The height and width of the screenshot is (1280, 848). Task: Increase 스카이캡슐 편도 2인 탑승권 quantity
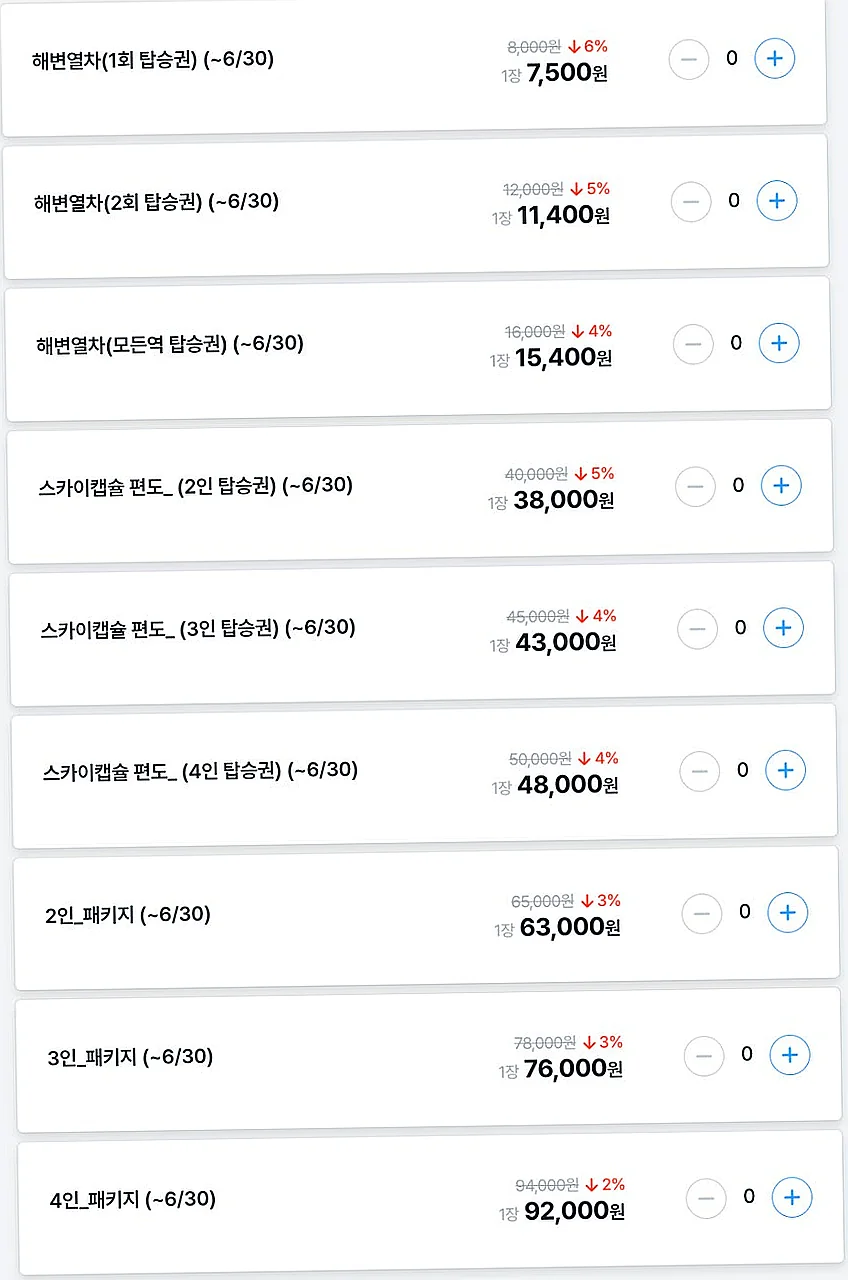781,486
